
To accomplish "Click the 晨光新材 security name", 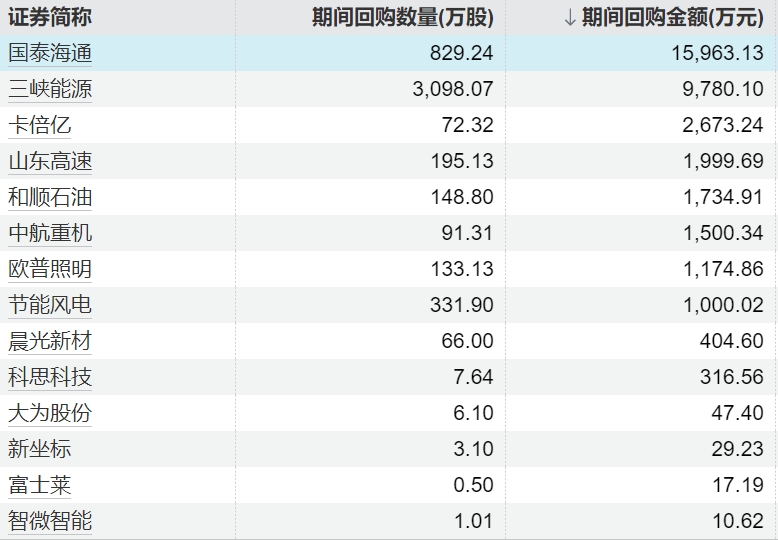I will tap(50, 342).
